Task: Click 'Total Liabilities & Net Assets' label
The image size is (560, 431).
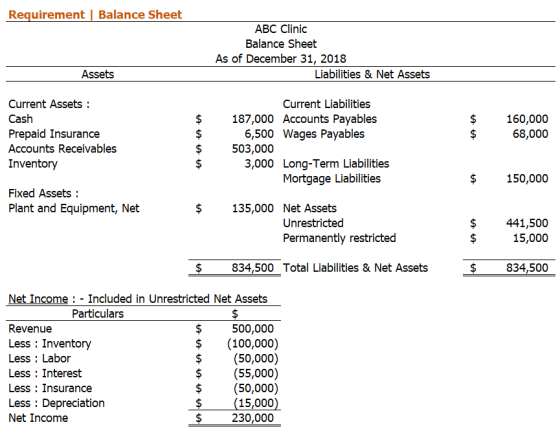Action: pos(355,268)
